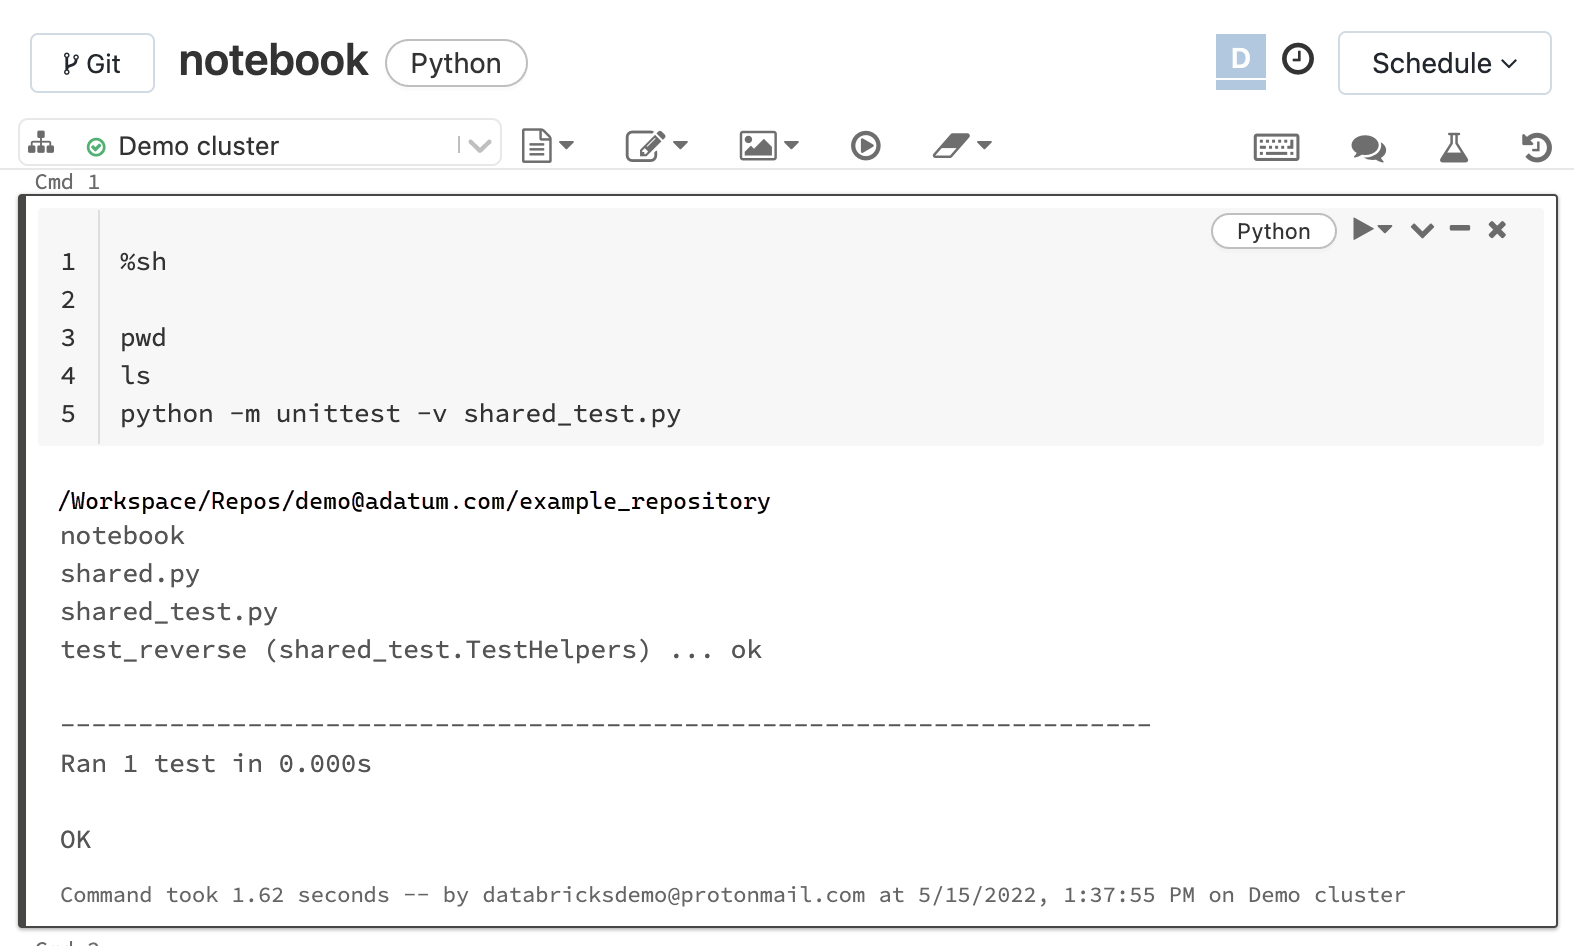Viewport: 1574px width, 946px height.
Task: Open the Schedule dropdown
Action: click(1444, 63)
